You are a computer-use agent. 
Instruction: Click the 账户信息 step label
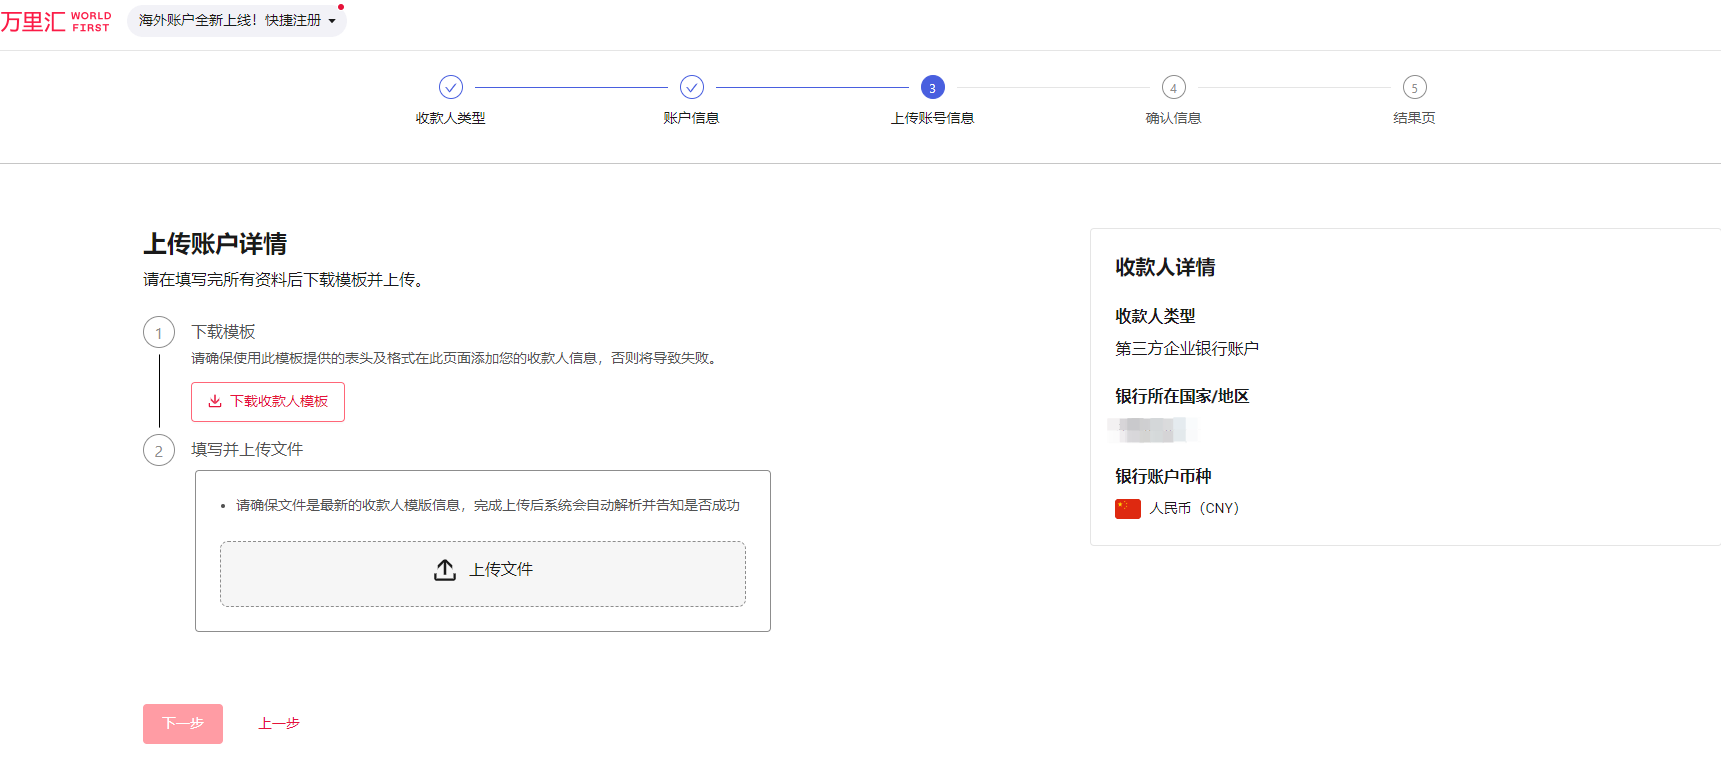pyautogui.click(x=691, y=118)
